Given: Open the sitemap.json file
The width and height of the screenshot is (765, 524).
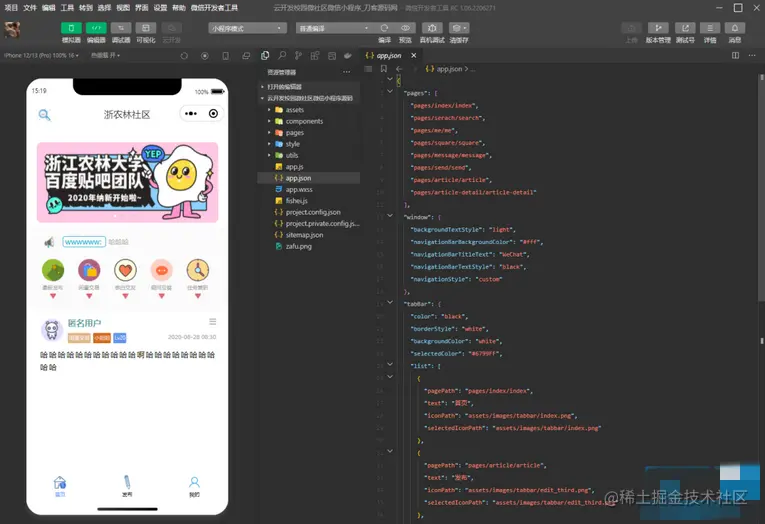Looking at the screenshot, I should pos(304,235).
